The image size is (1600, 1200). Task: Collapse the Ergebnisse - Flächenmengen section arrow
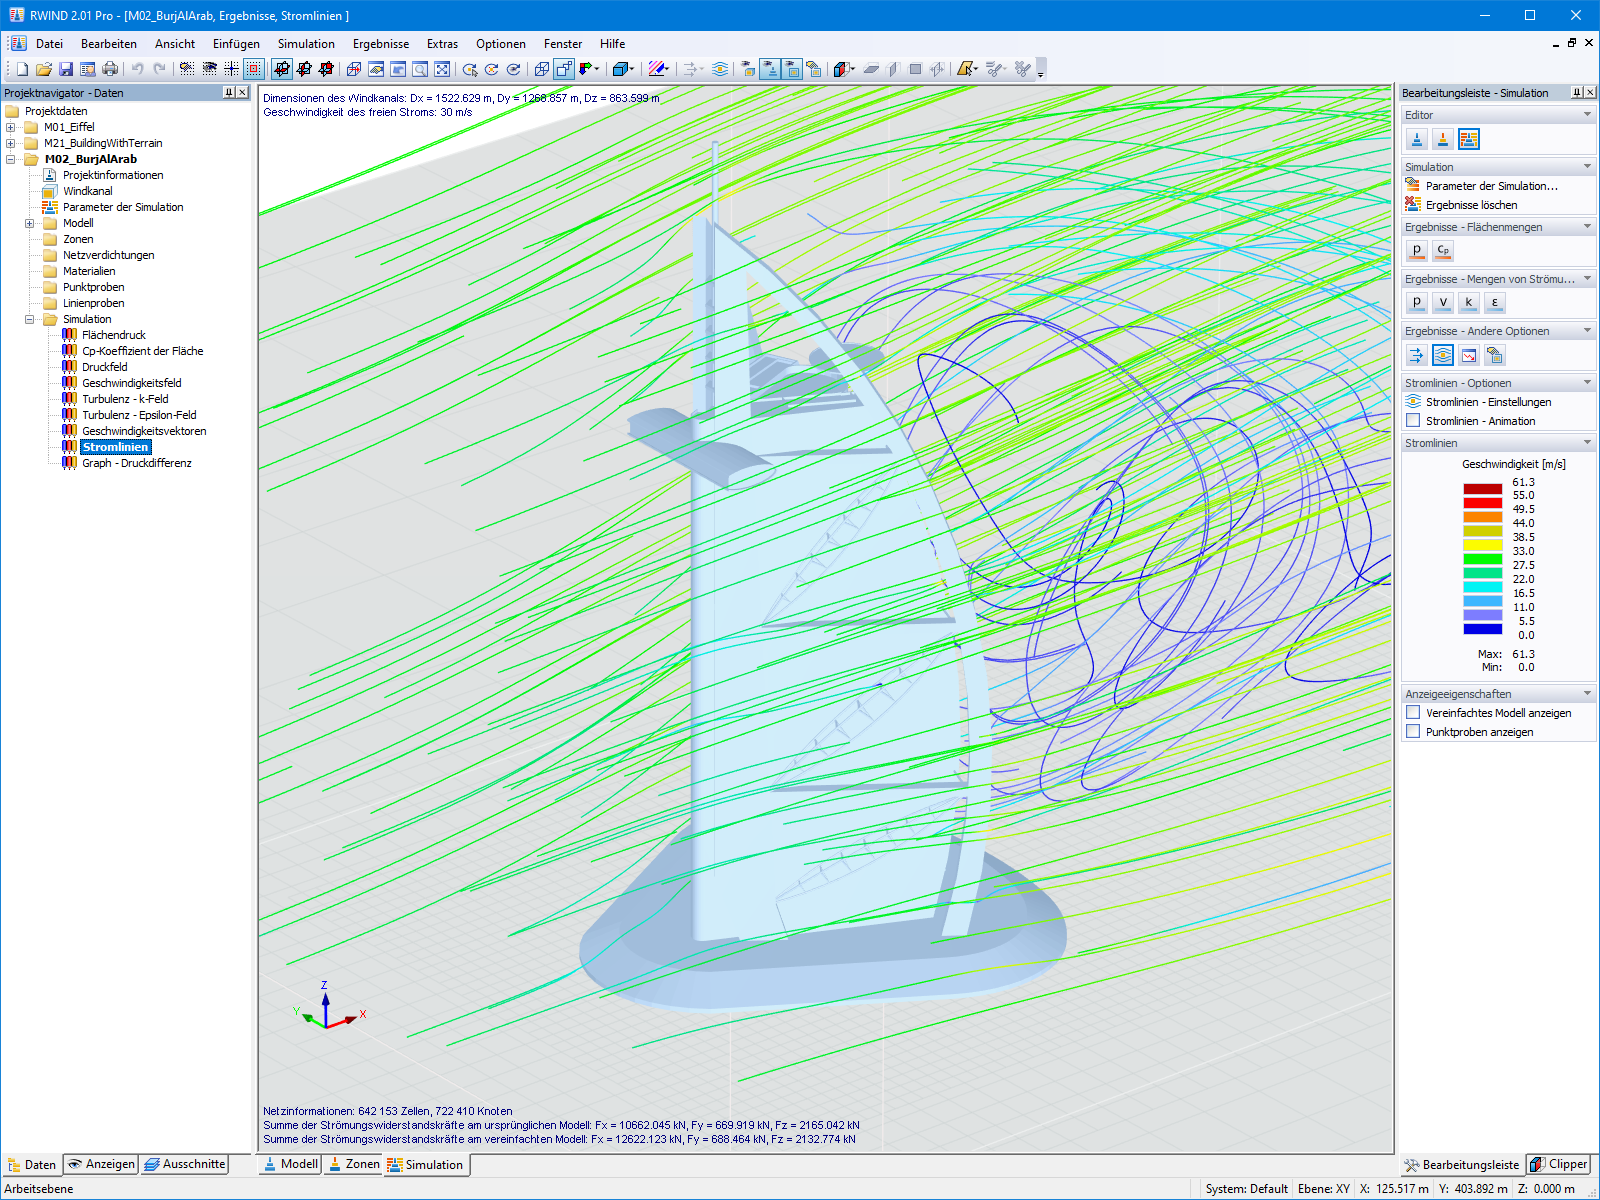[1587, 227]
